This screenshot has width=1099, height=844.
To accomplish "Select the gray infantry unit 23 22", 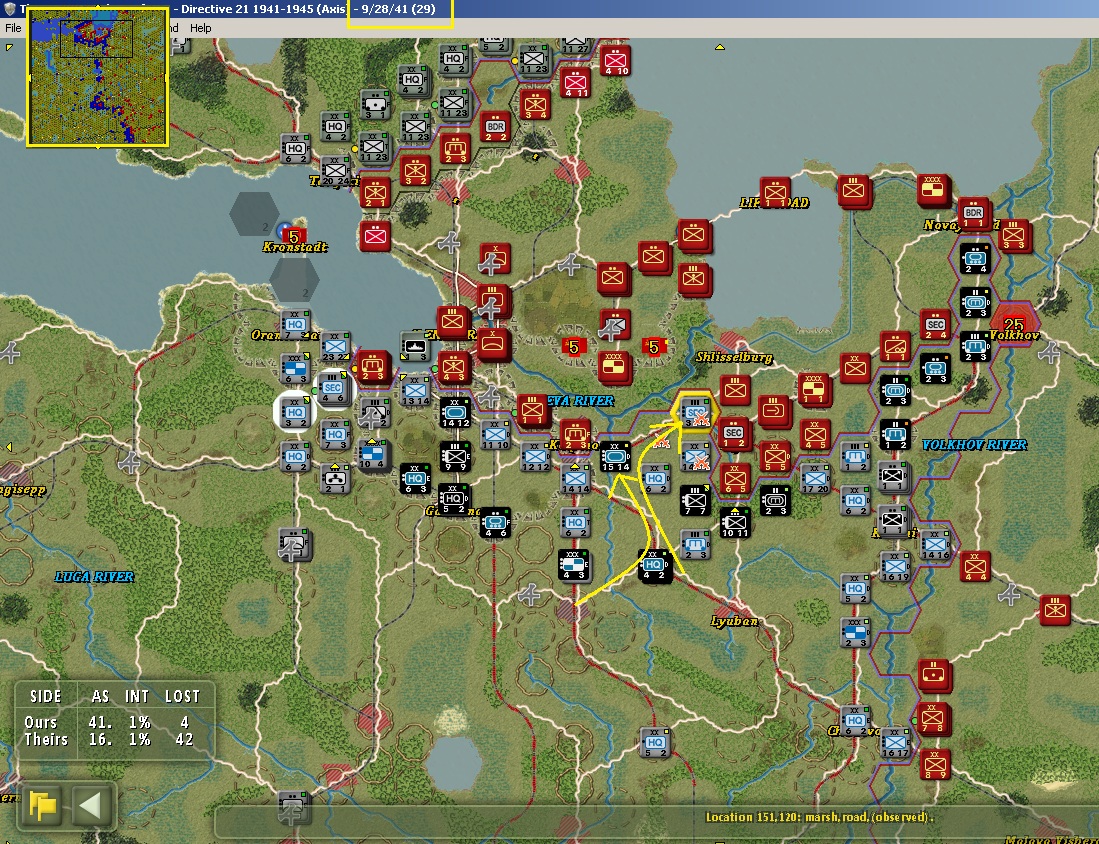I will tap(335, 347).
